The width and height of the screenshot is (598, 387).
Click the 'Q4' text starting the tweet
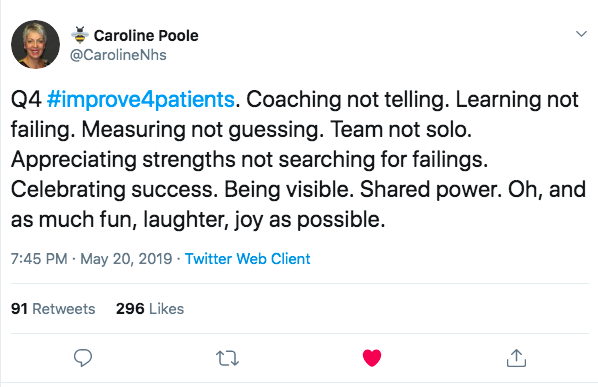pos(26,100)
